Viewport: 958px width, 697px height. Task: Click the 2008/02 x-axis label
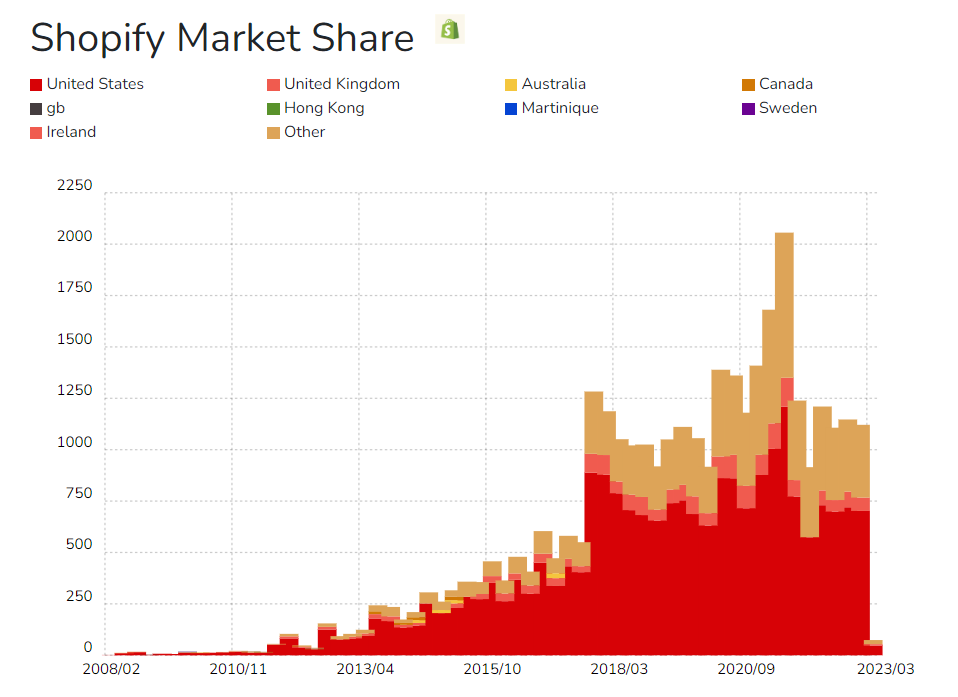click(111, 669)
